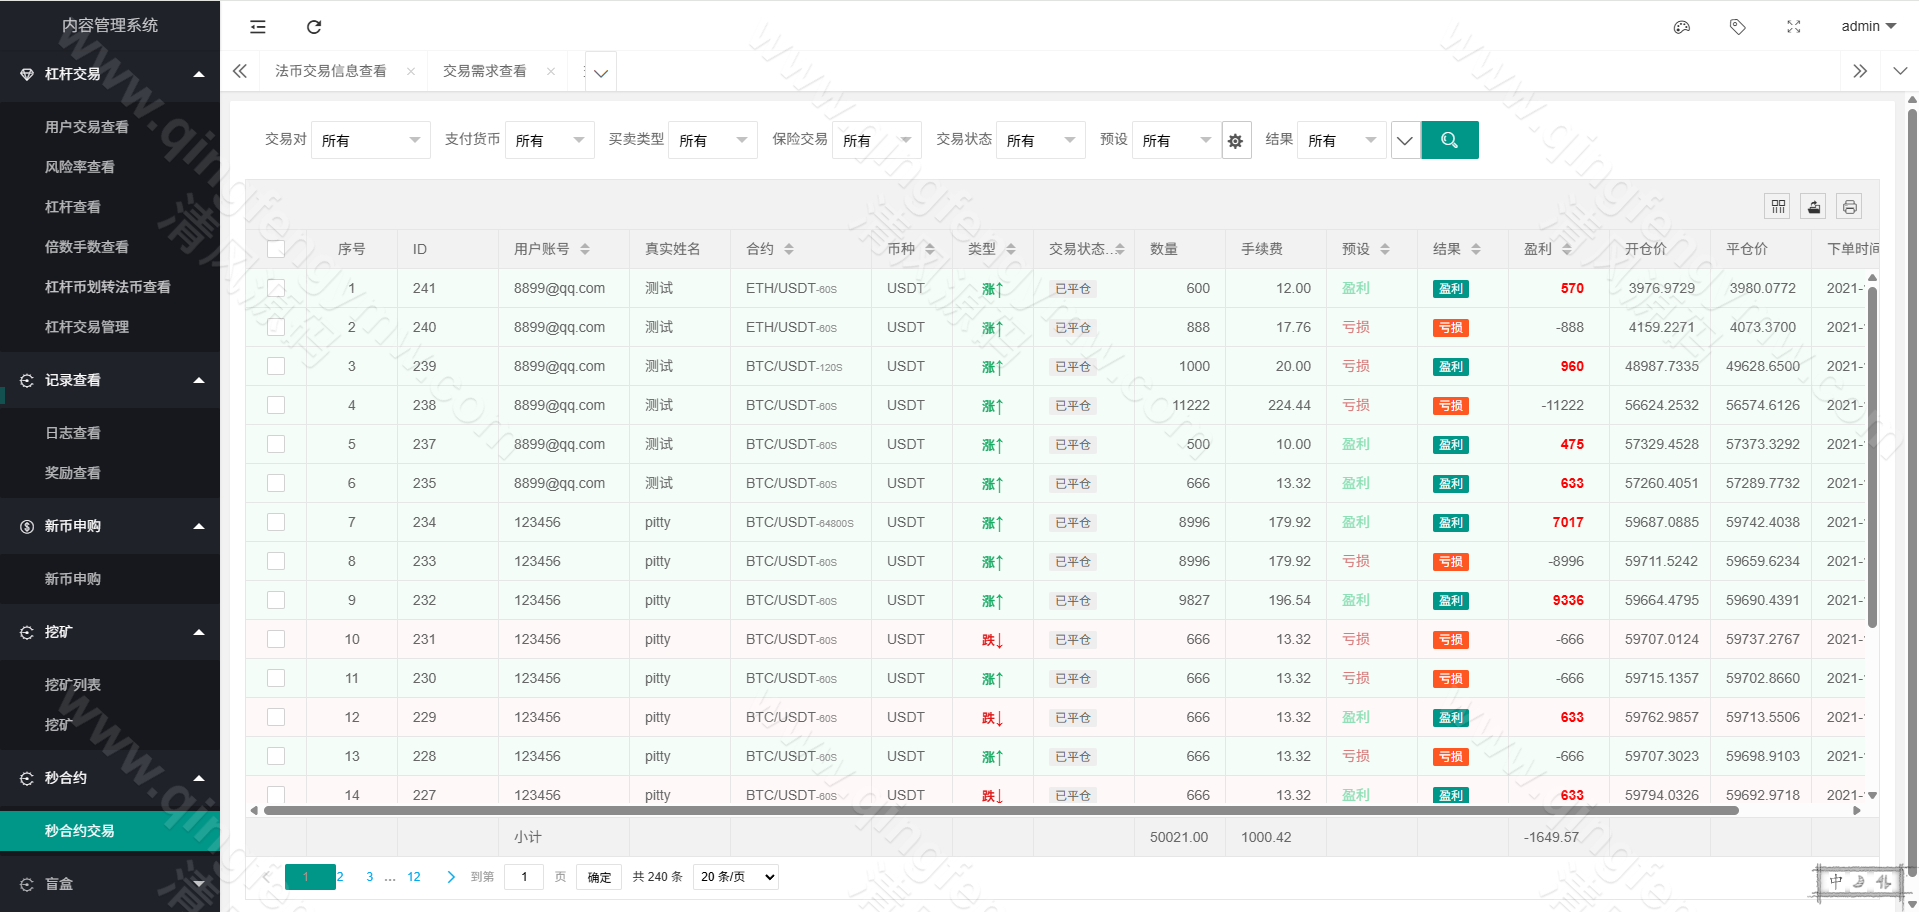Viewport: 1919px width, 912px height.
Task: Open the 买卖类型 dropdown
Action: coord(713,141)
